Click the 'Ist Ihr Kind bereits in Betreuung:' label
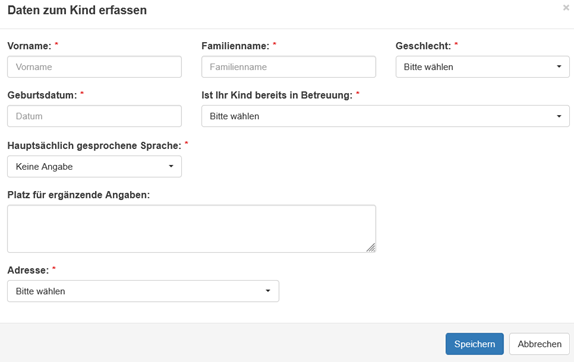574x362 pixels. click(x=277, y=95)
